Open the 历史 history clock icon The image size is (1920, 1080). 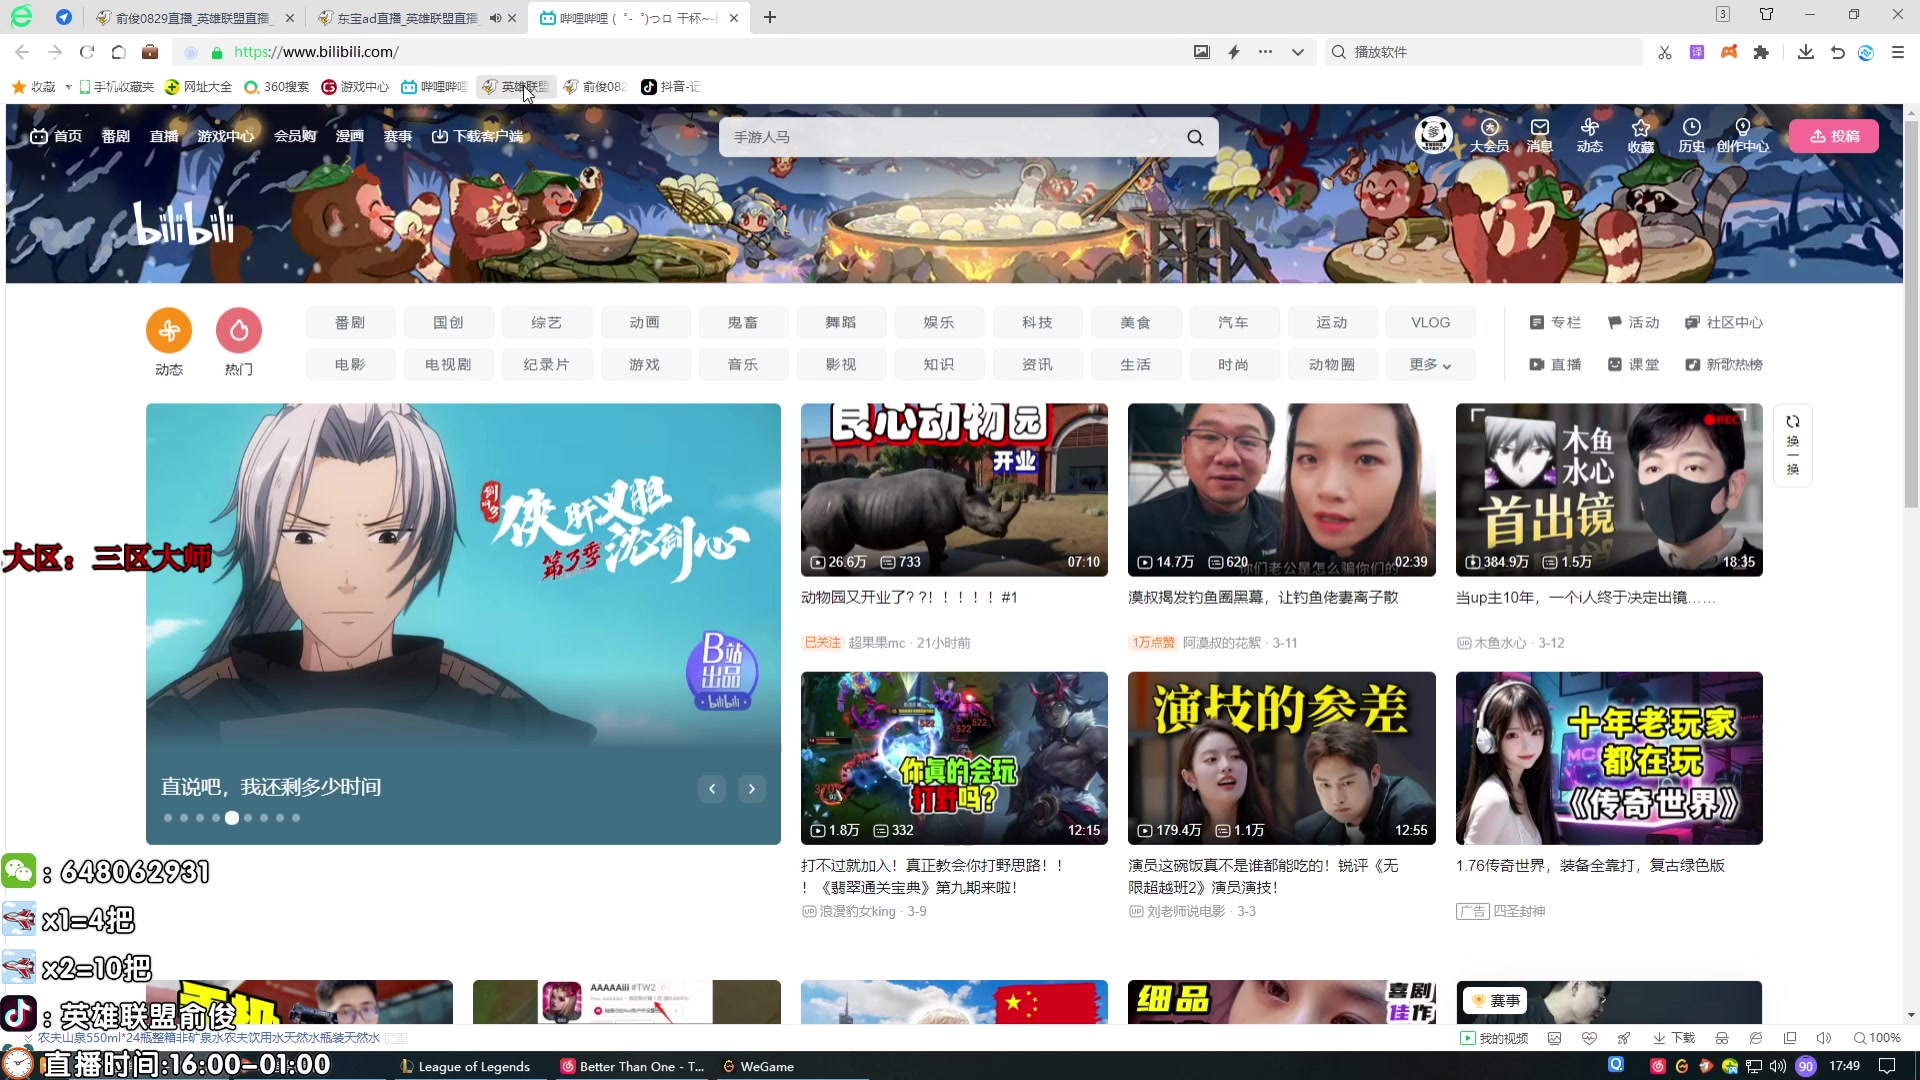[1692, 135]
